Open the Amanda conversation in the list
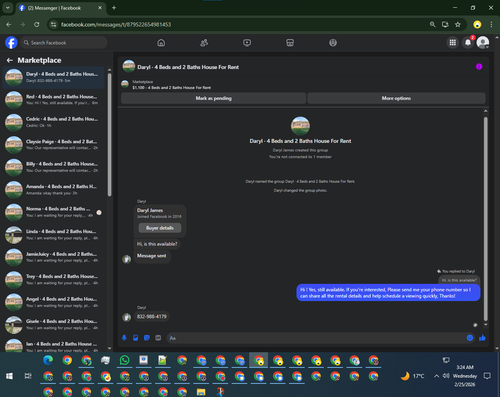This screenshot has width=500, height=397. [54, 190]
